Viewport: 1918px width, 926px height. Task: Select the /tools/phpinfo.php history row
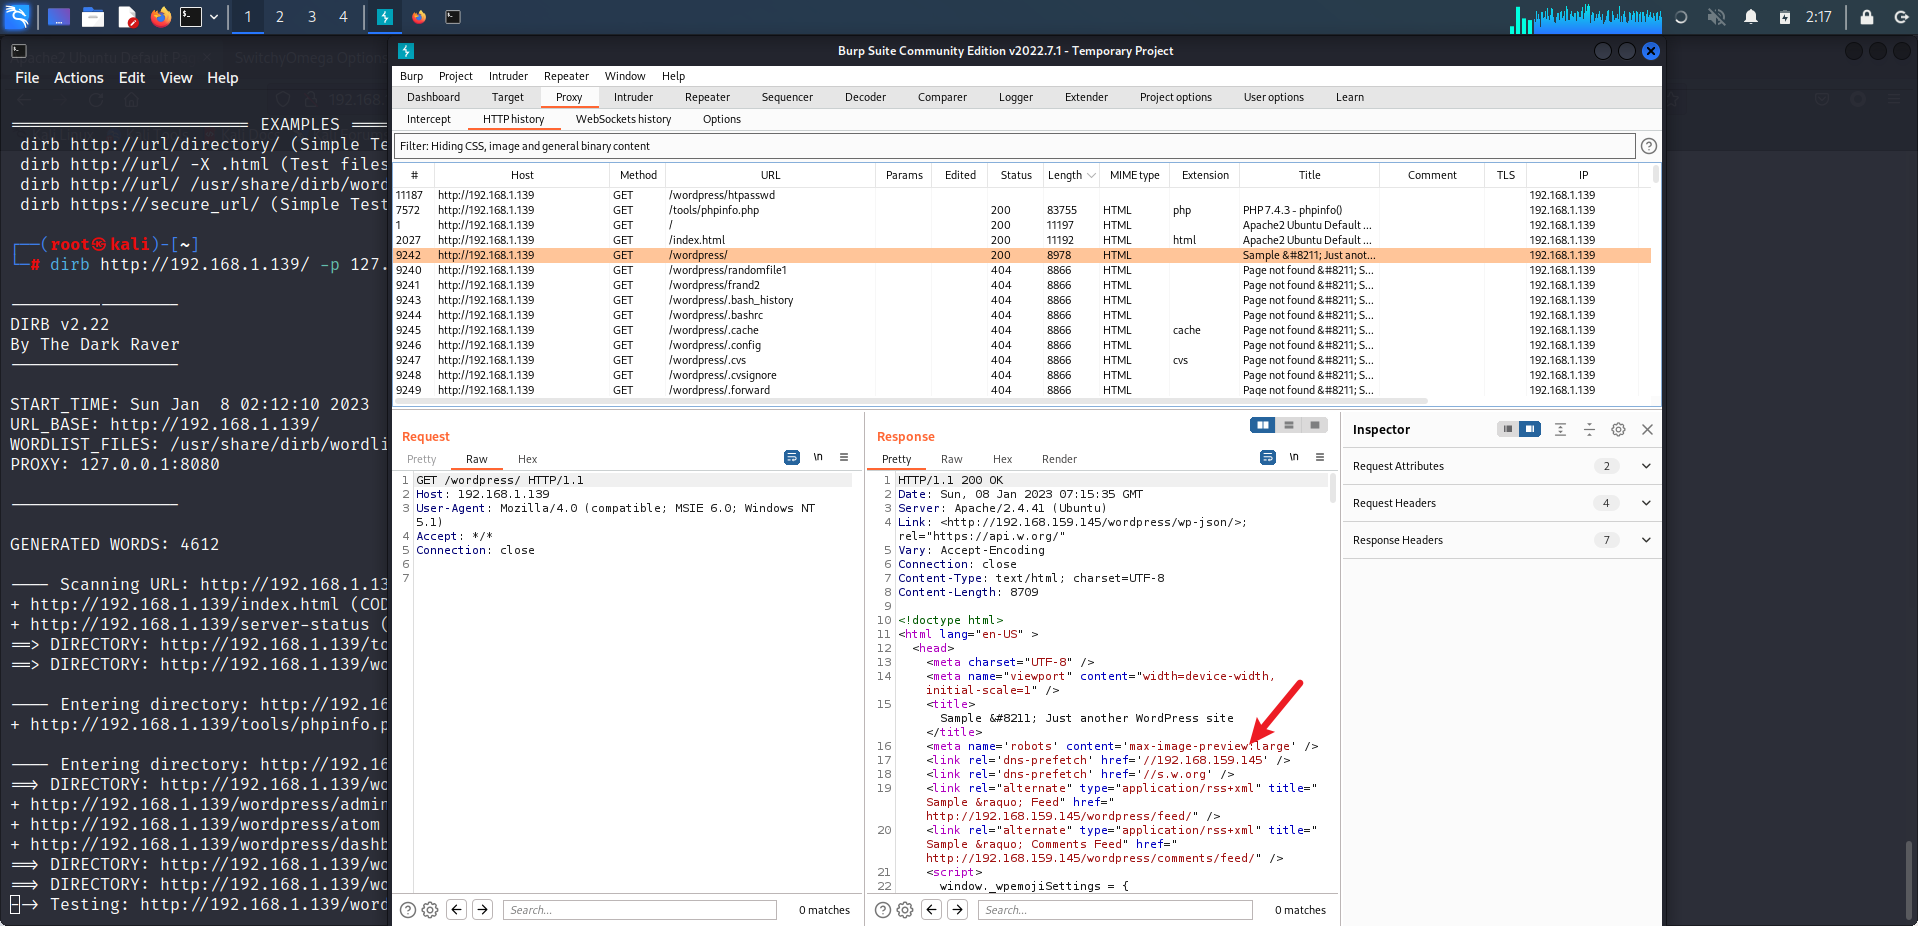tap(1022, 210)
